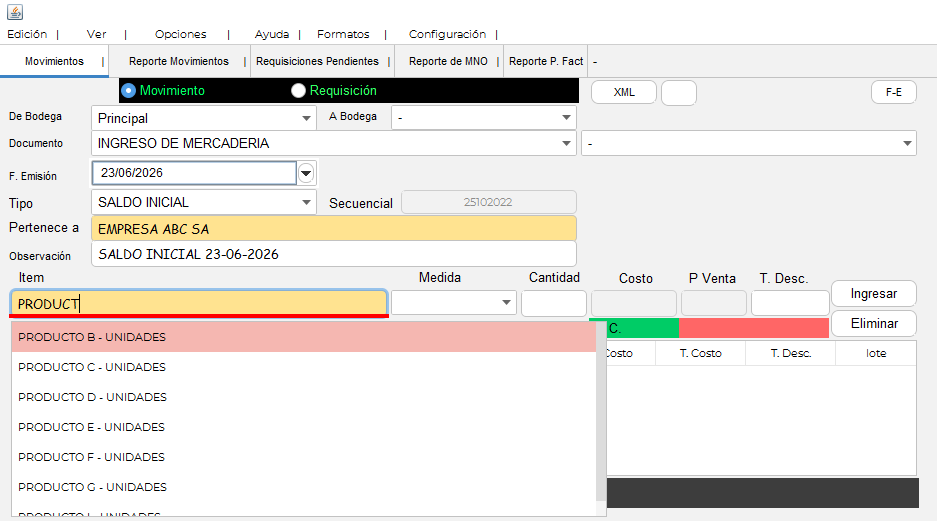Click the Pertenece a field EMPRESA ABC SA
The image size is (937, 521).
click(x=333, y=229)
